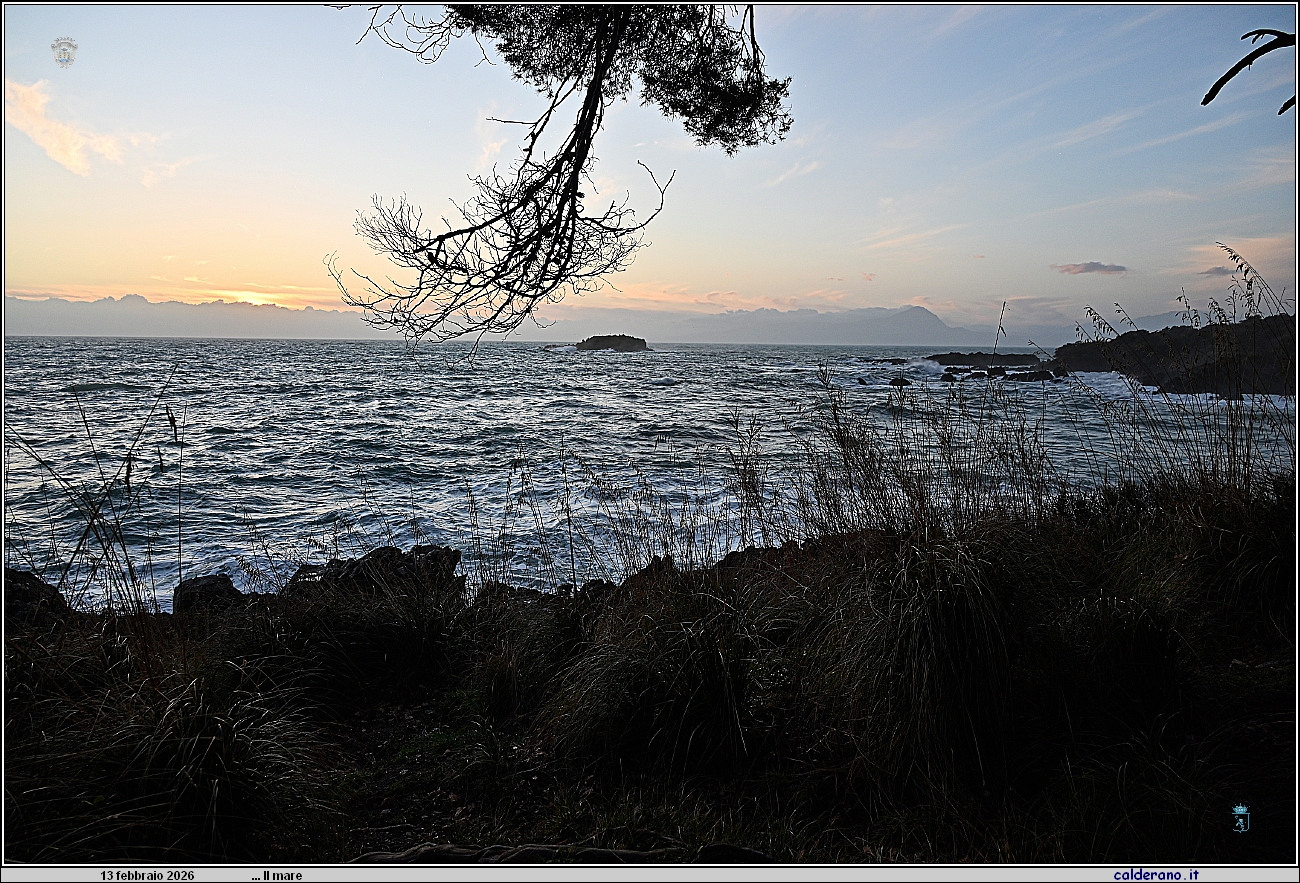Image resolution: width=1300 pixels, height=883 pixels.
Task: Click the small purple cloud on right
Action: coord(1089,268)
